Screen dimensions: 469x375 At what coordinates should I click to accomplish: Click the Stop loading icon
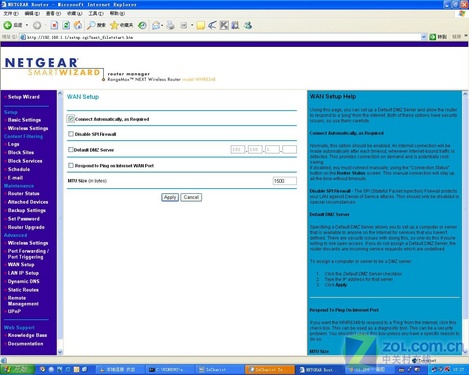point(54,25)
